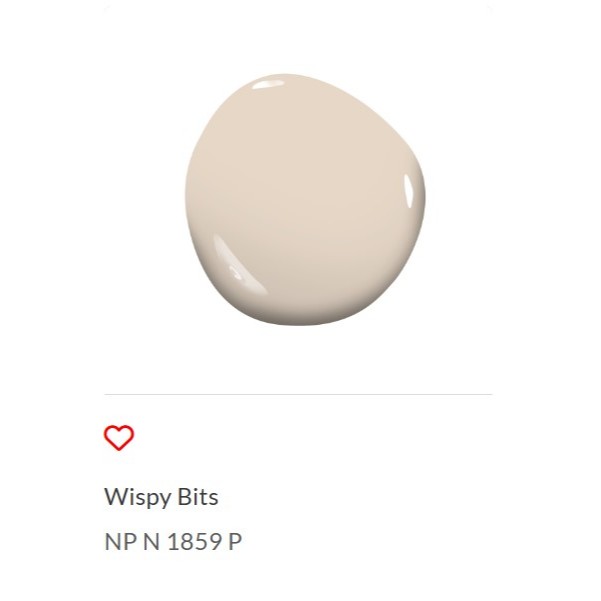Click the divider line below the paint blob
Screen dimensions: 601x601
(x=298, y=394)
